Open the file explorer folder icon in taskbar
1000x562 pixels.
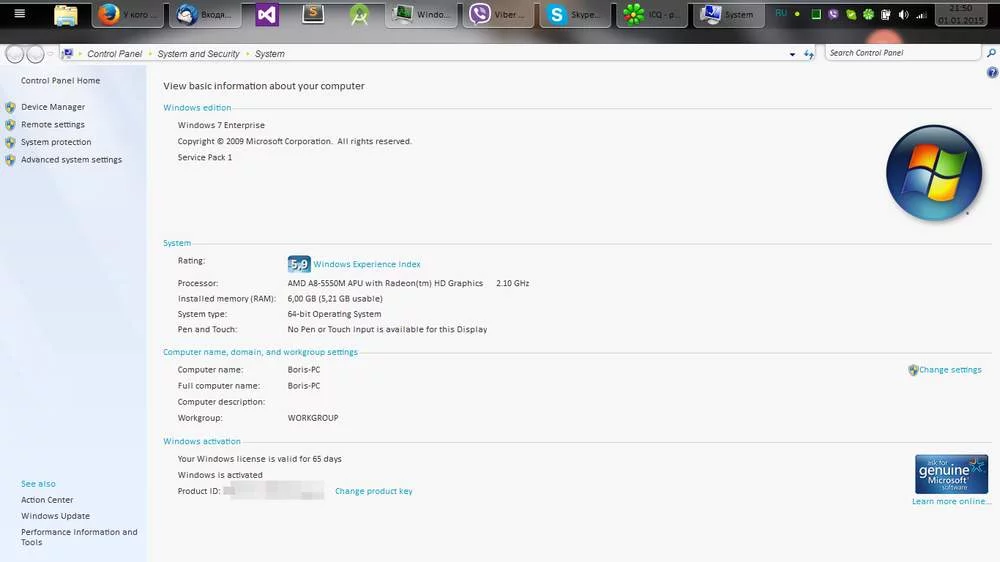pyautogui.click(x=66, y=15)
